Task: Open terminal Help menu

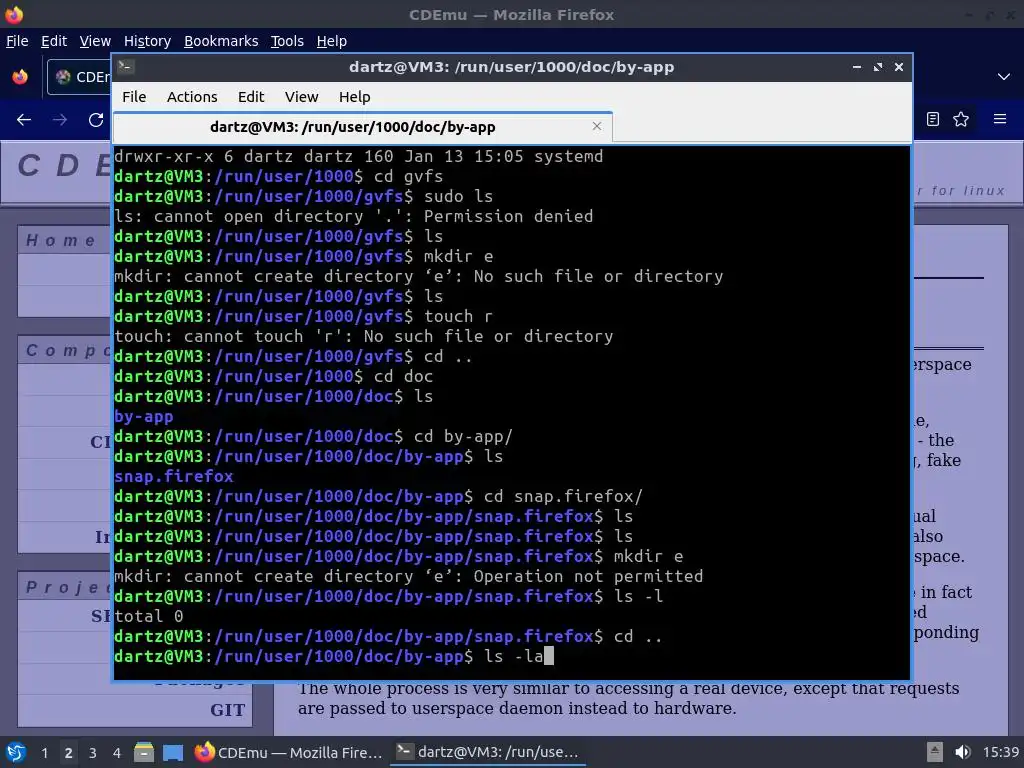Action: [355, 97]
